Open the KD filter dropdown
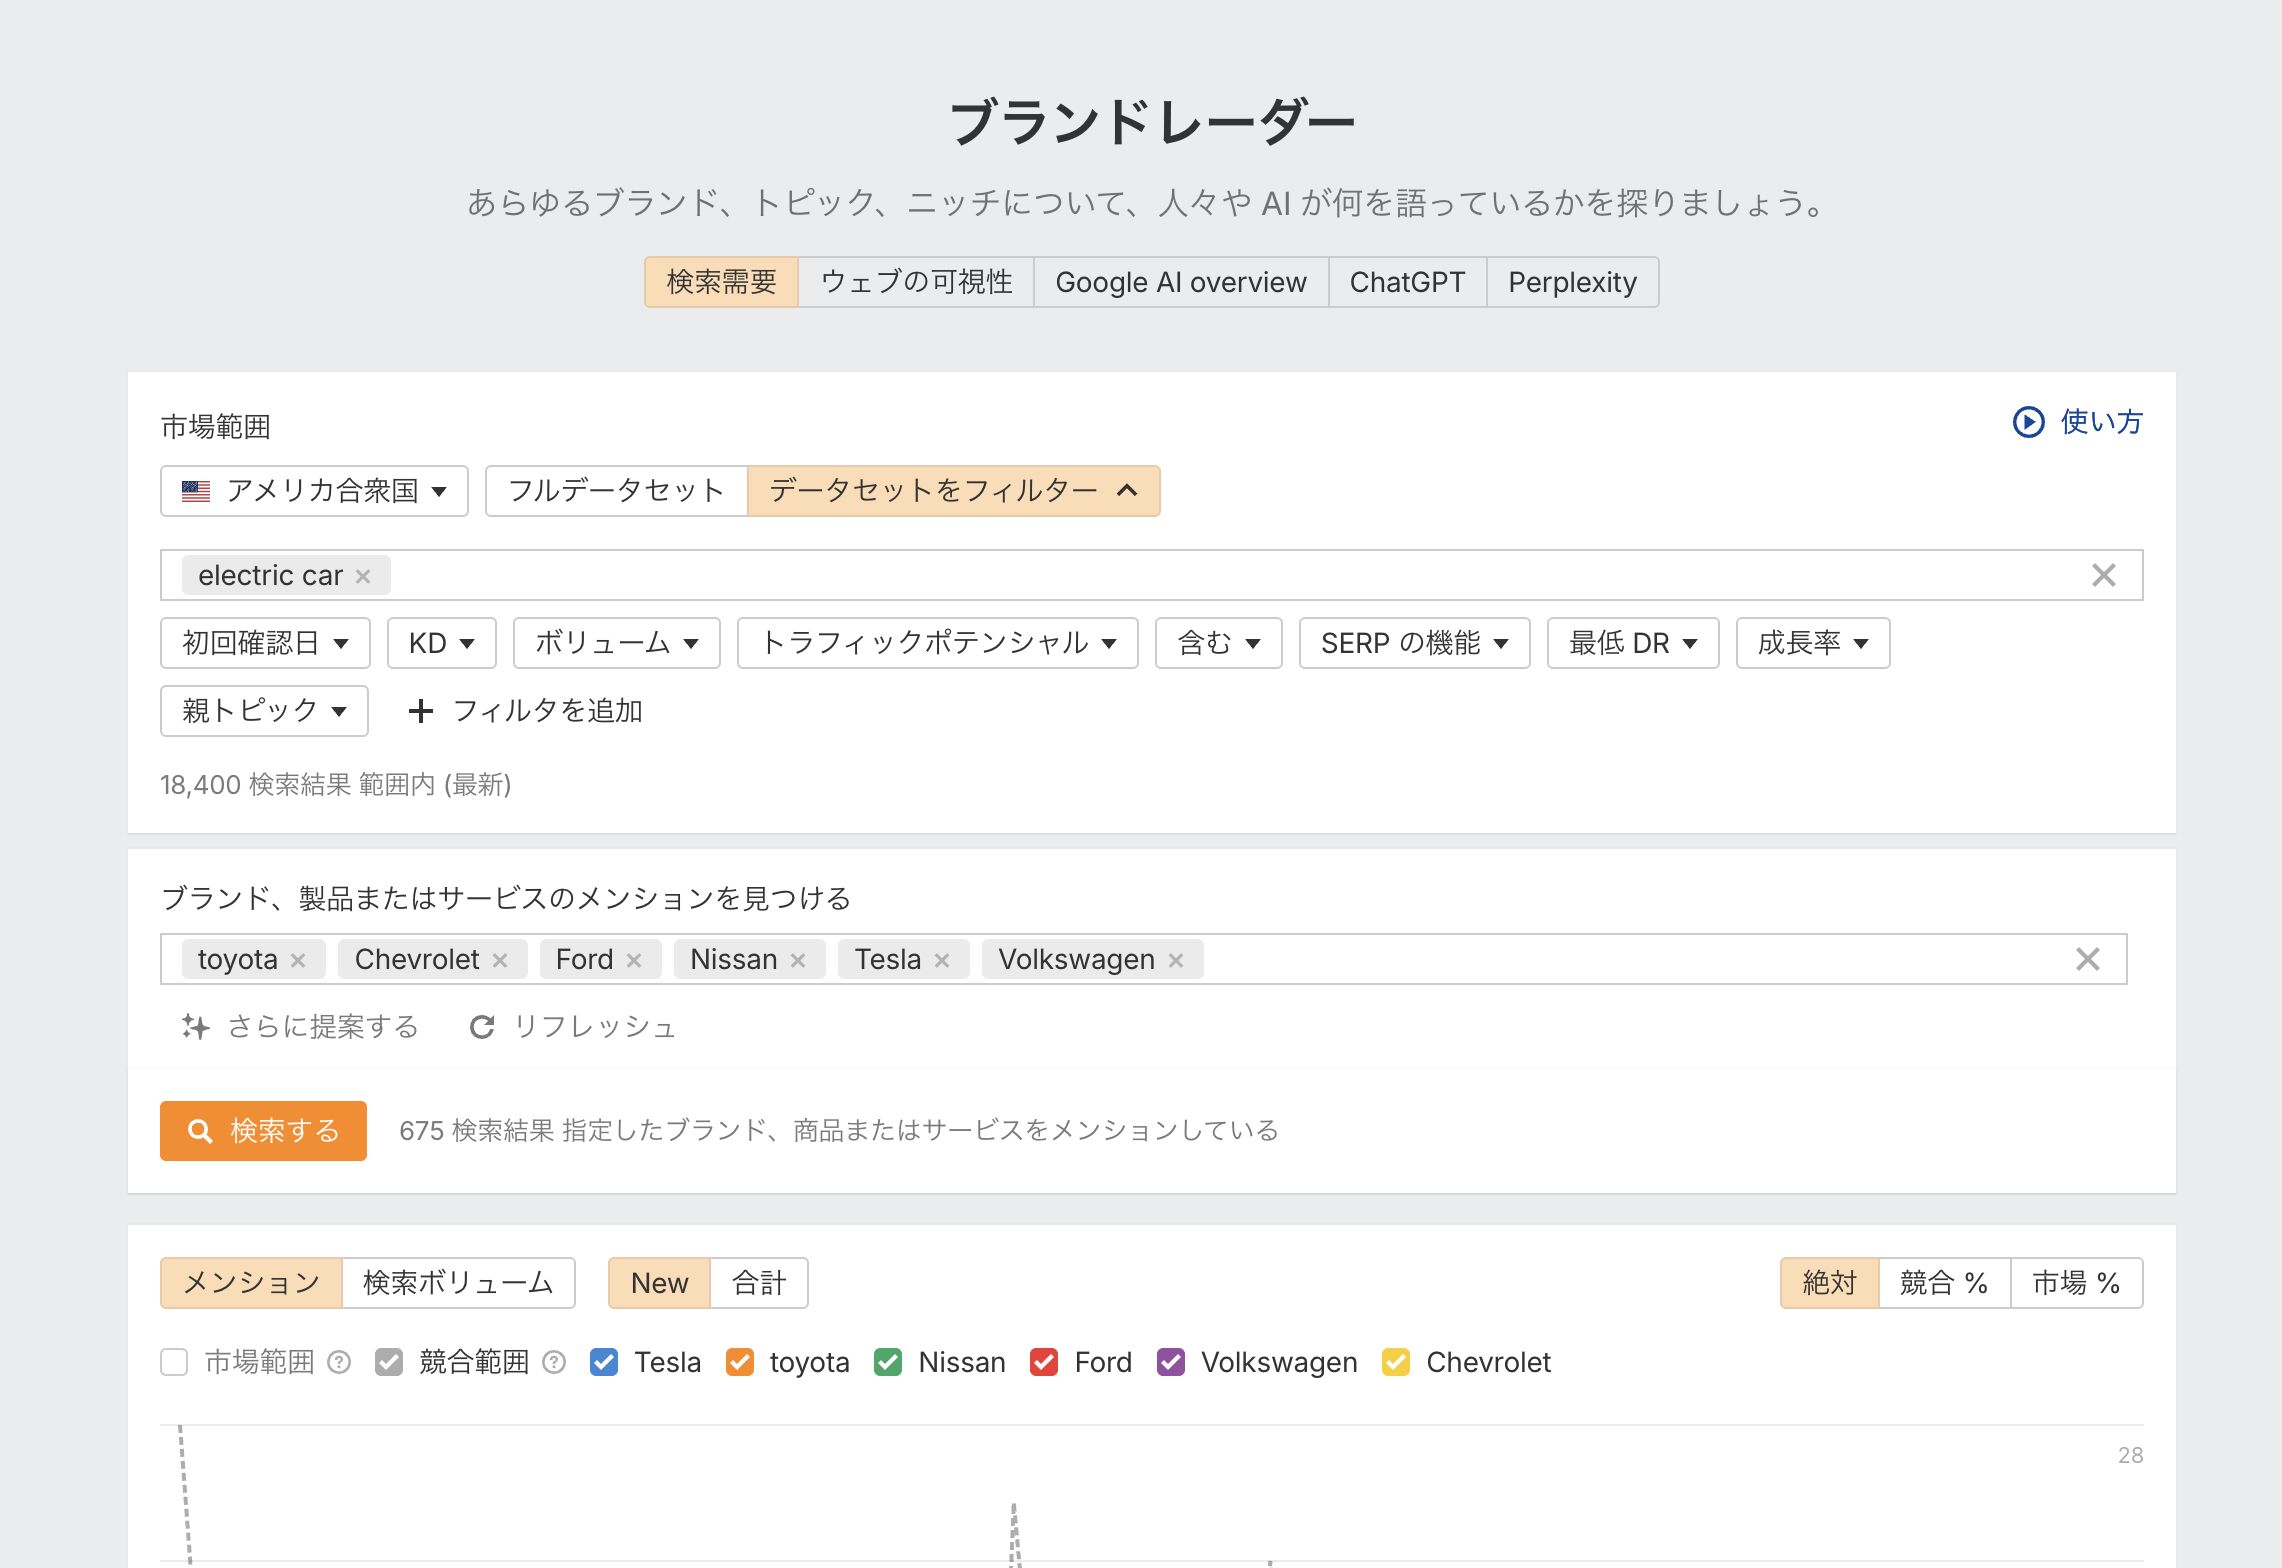Viewport: 2282px width, 1568px height. (442, 643)
